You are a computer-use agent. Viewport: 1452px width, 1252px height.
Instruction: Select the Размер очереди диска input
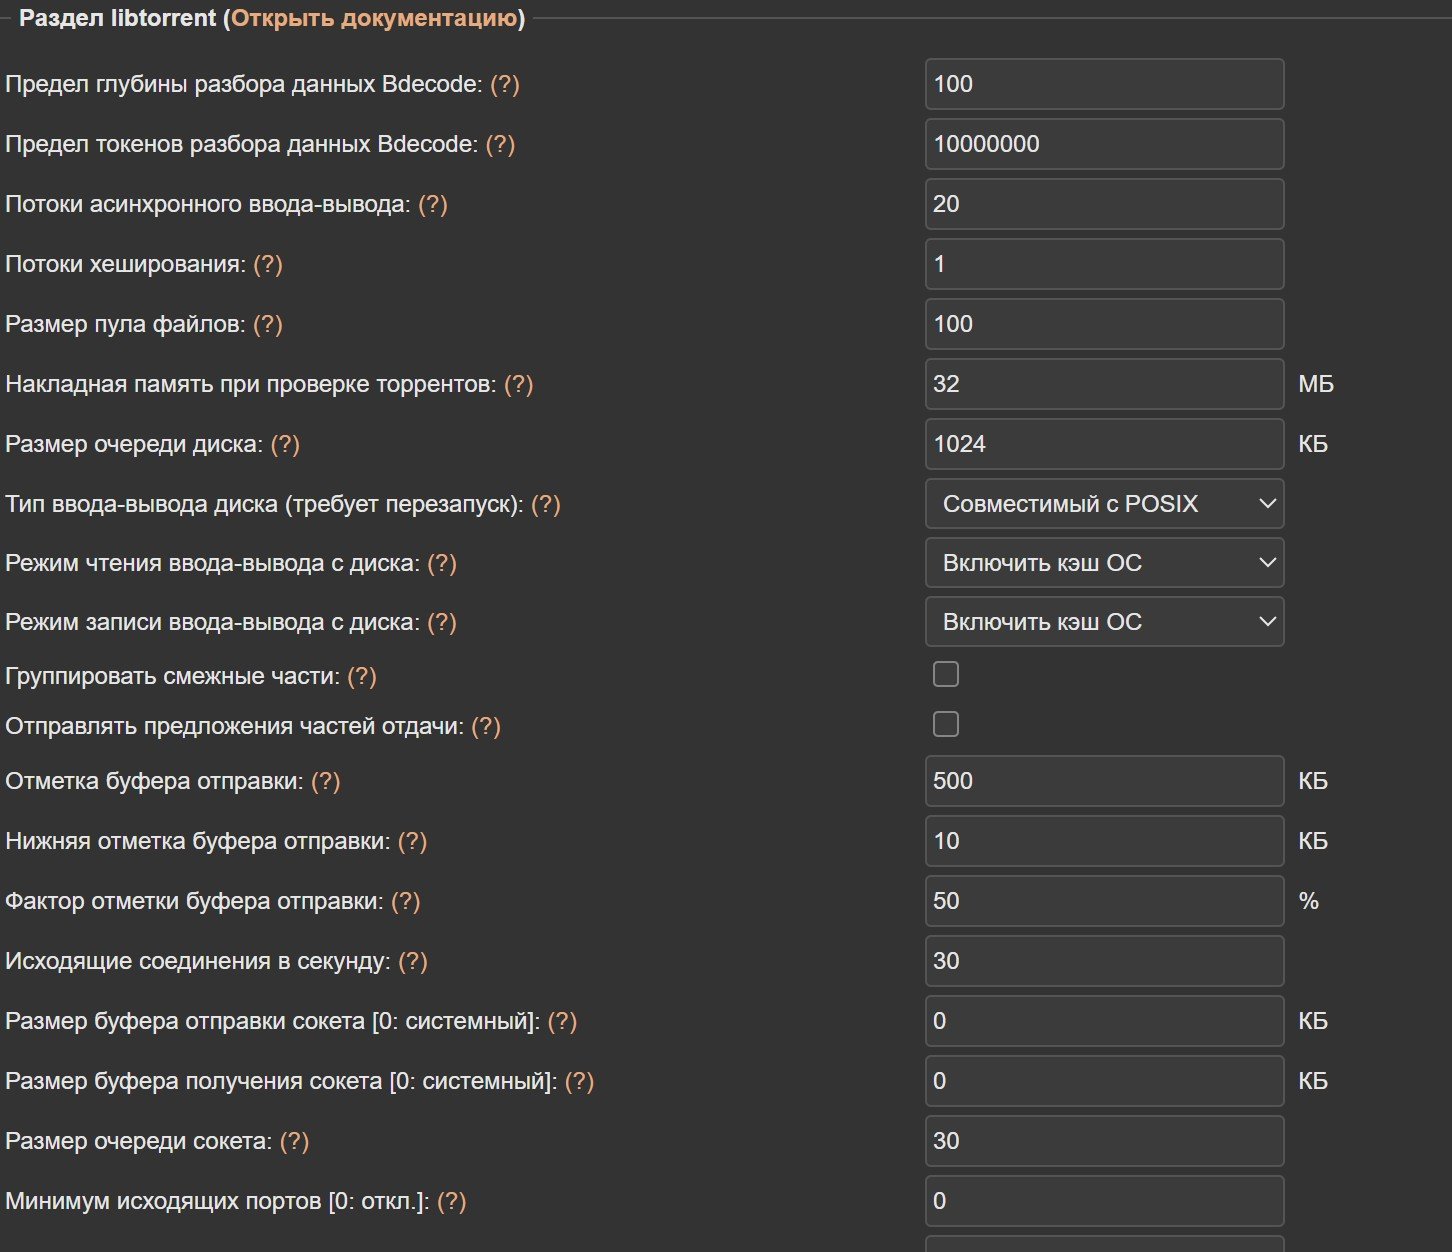coord(1105,444)
